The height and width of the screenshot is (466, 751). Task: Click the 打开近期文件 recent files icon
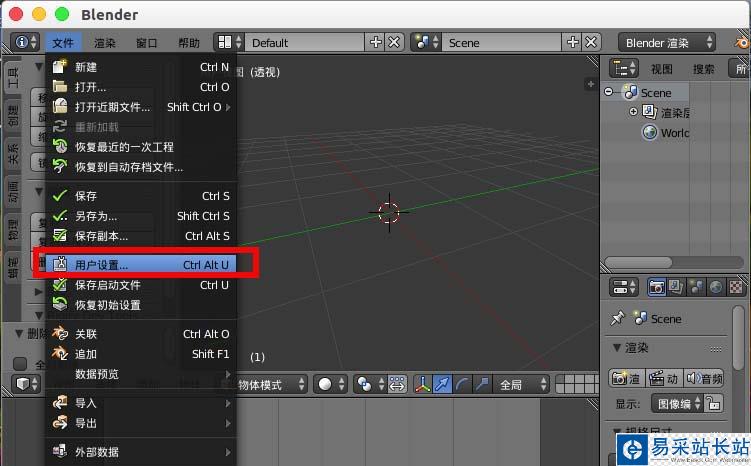click(x=60, y=106)
